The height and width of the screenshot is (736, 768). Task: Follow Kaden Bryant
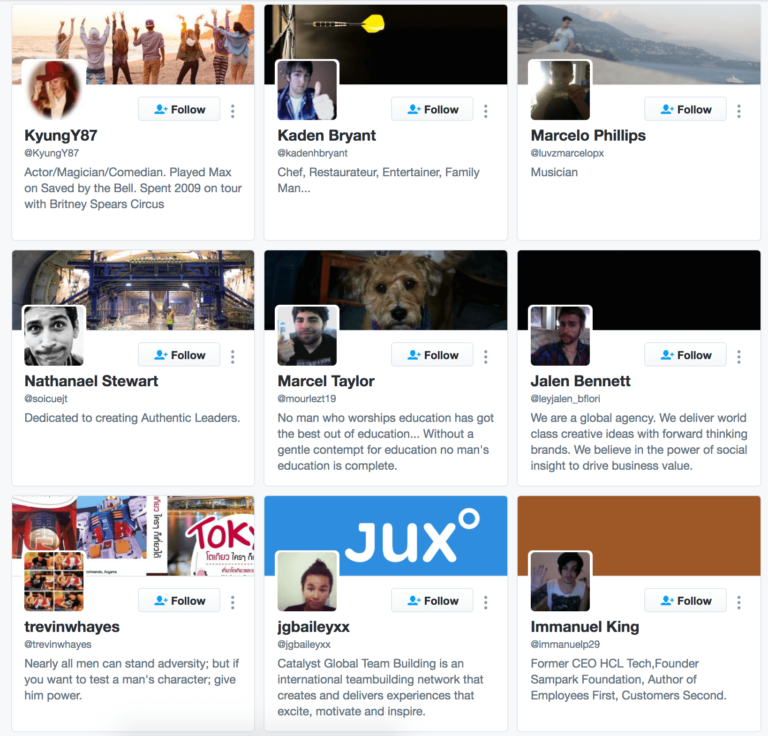[432, 109]
